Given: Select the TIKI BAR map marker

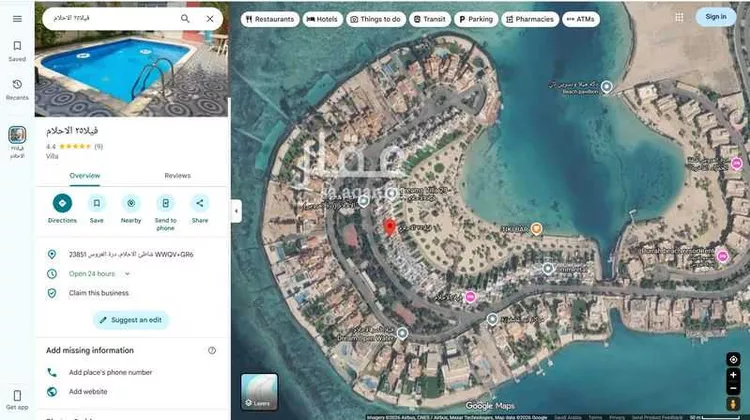Looking at the screenshot, I should pyautogui.click(x=536, y=229).
